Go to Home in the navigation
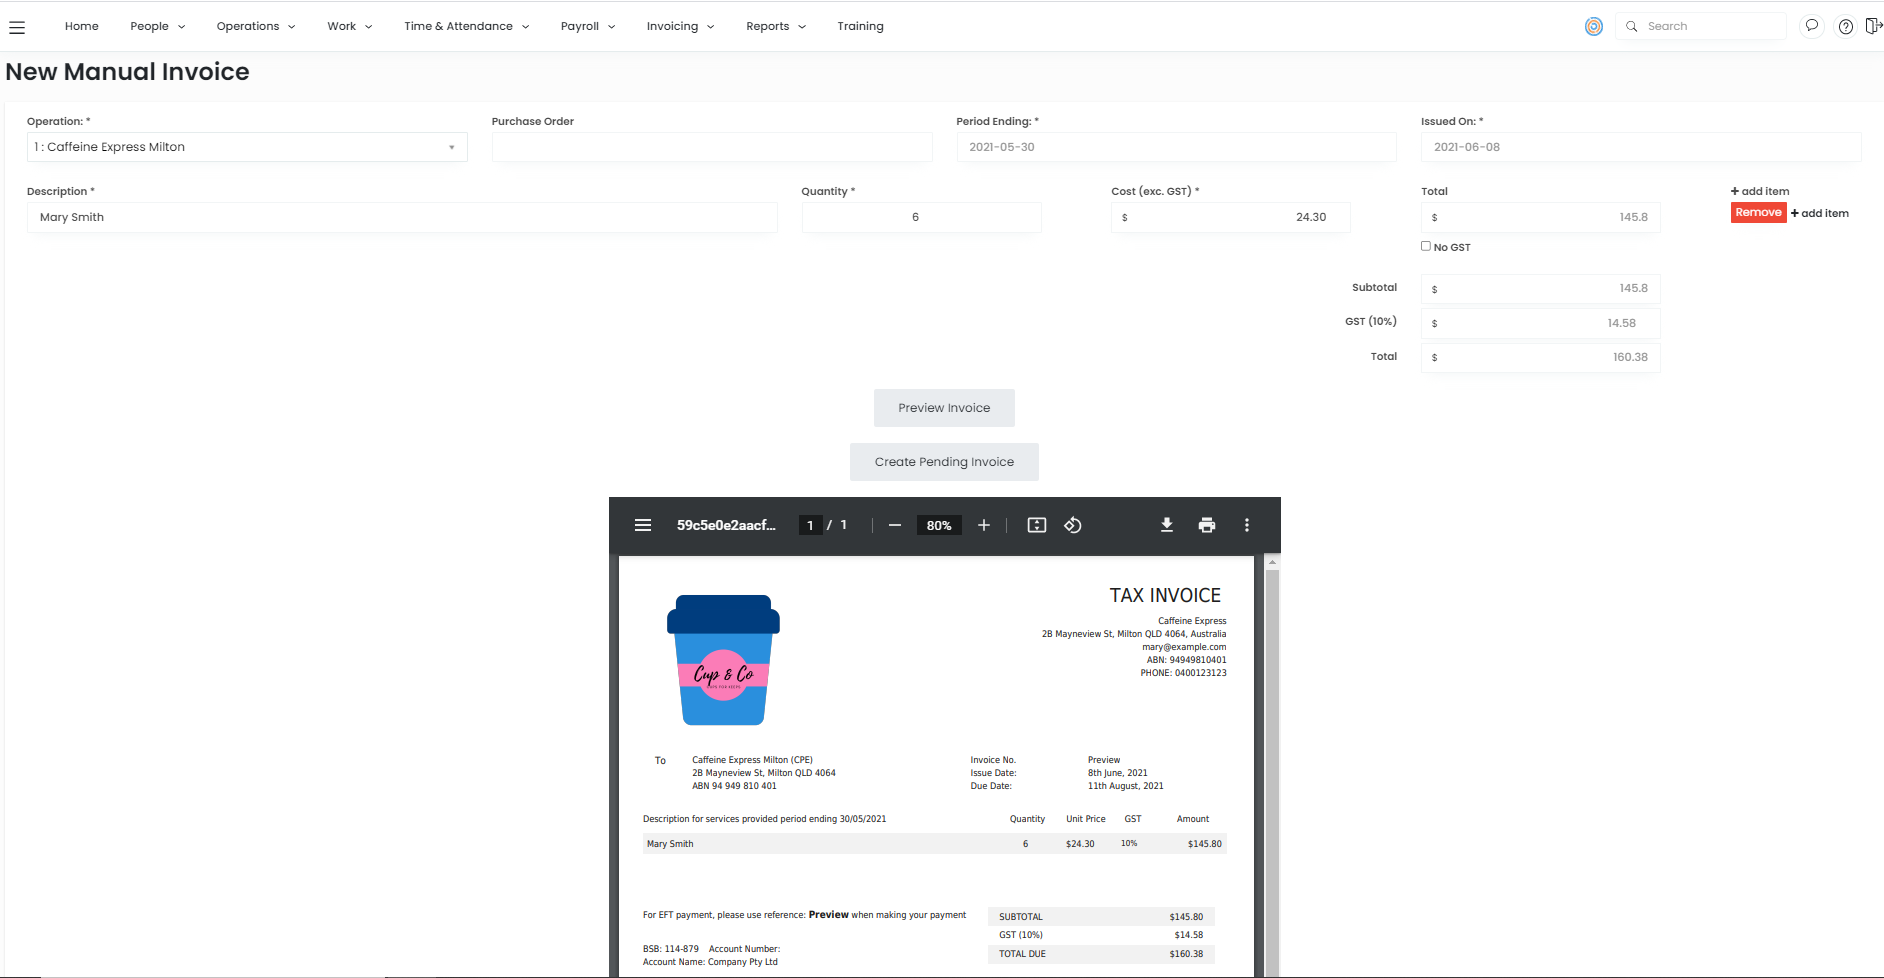The image size is (1884, 978). pyautogui.click(x=82, y=26)
